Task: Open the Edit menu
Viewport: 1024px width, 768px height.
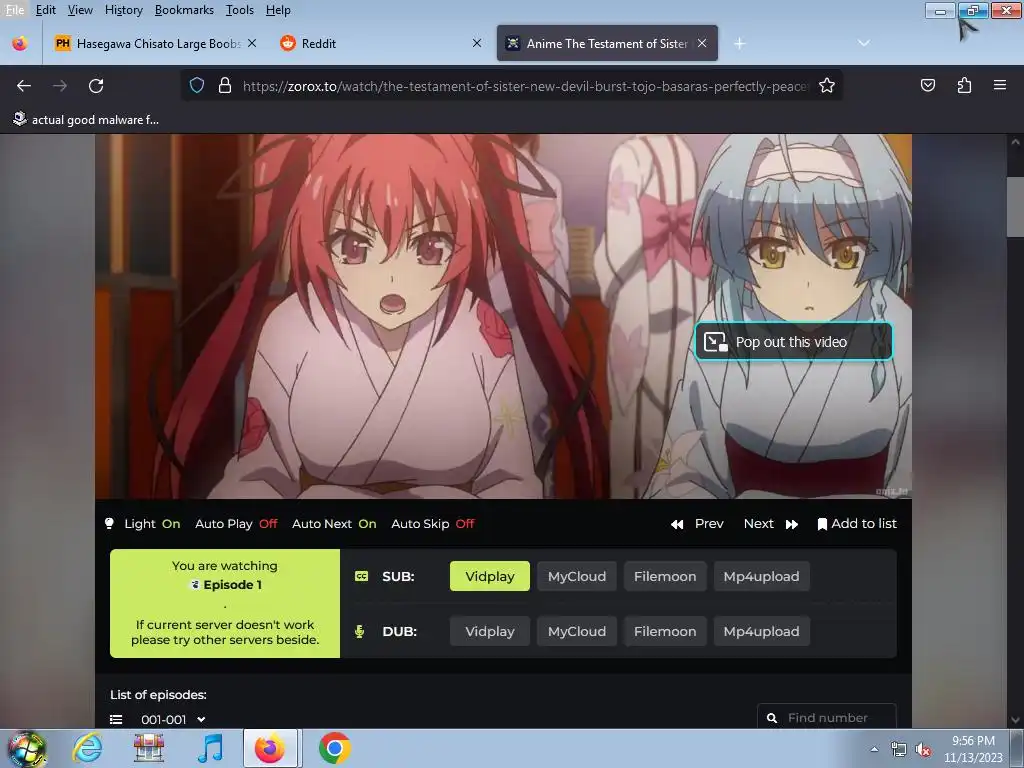Action: click(45, 10)
